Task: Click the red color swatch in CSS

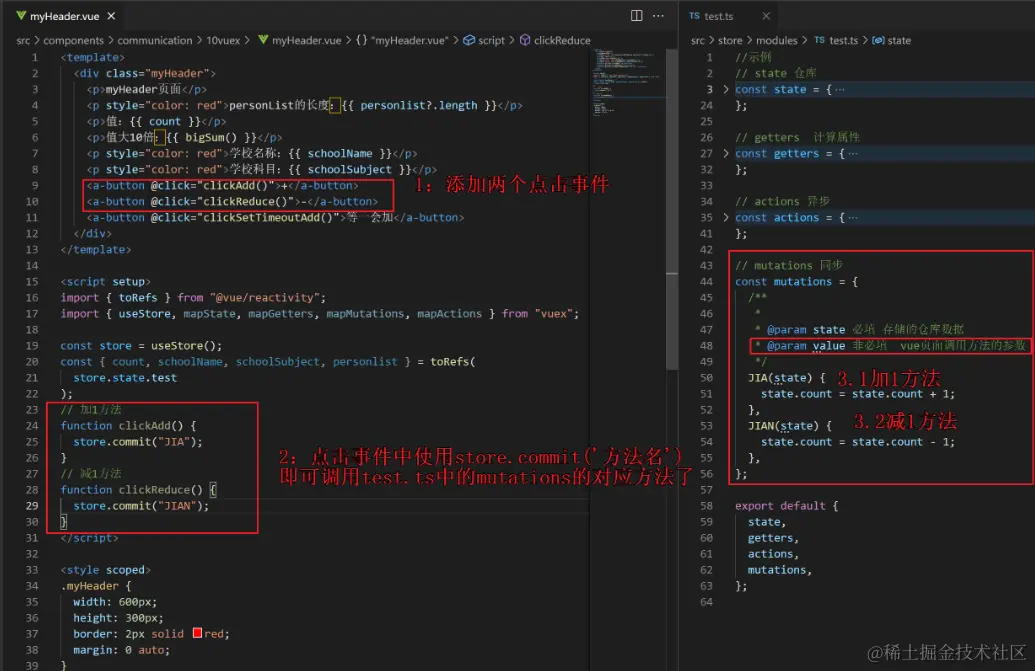Action: [x=197, y=633]
